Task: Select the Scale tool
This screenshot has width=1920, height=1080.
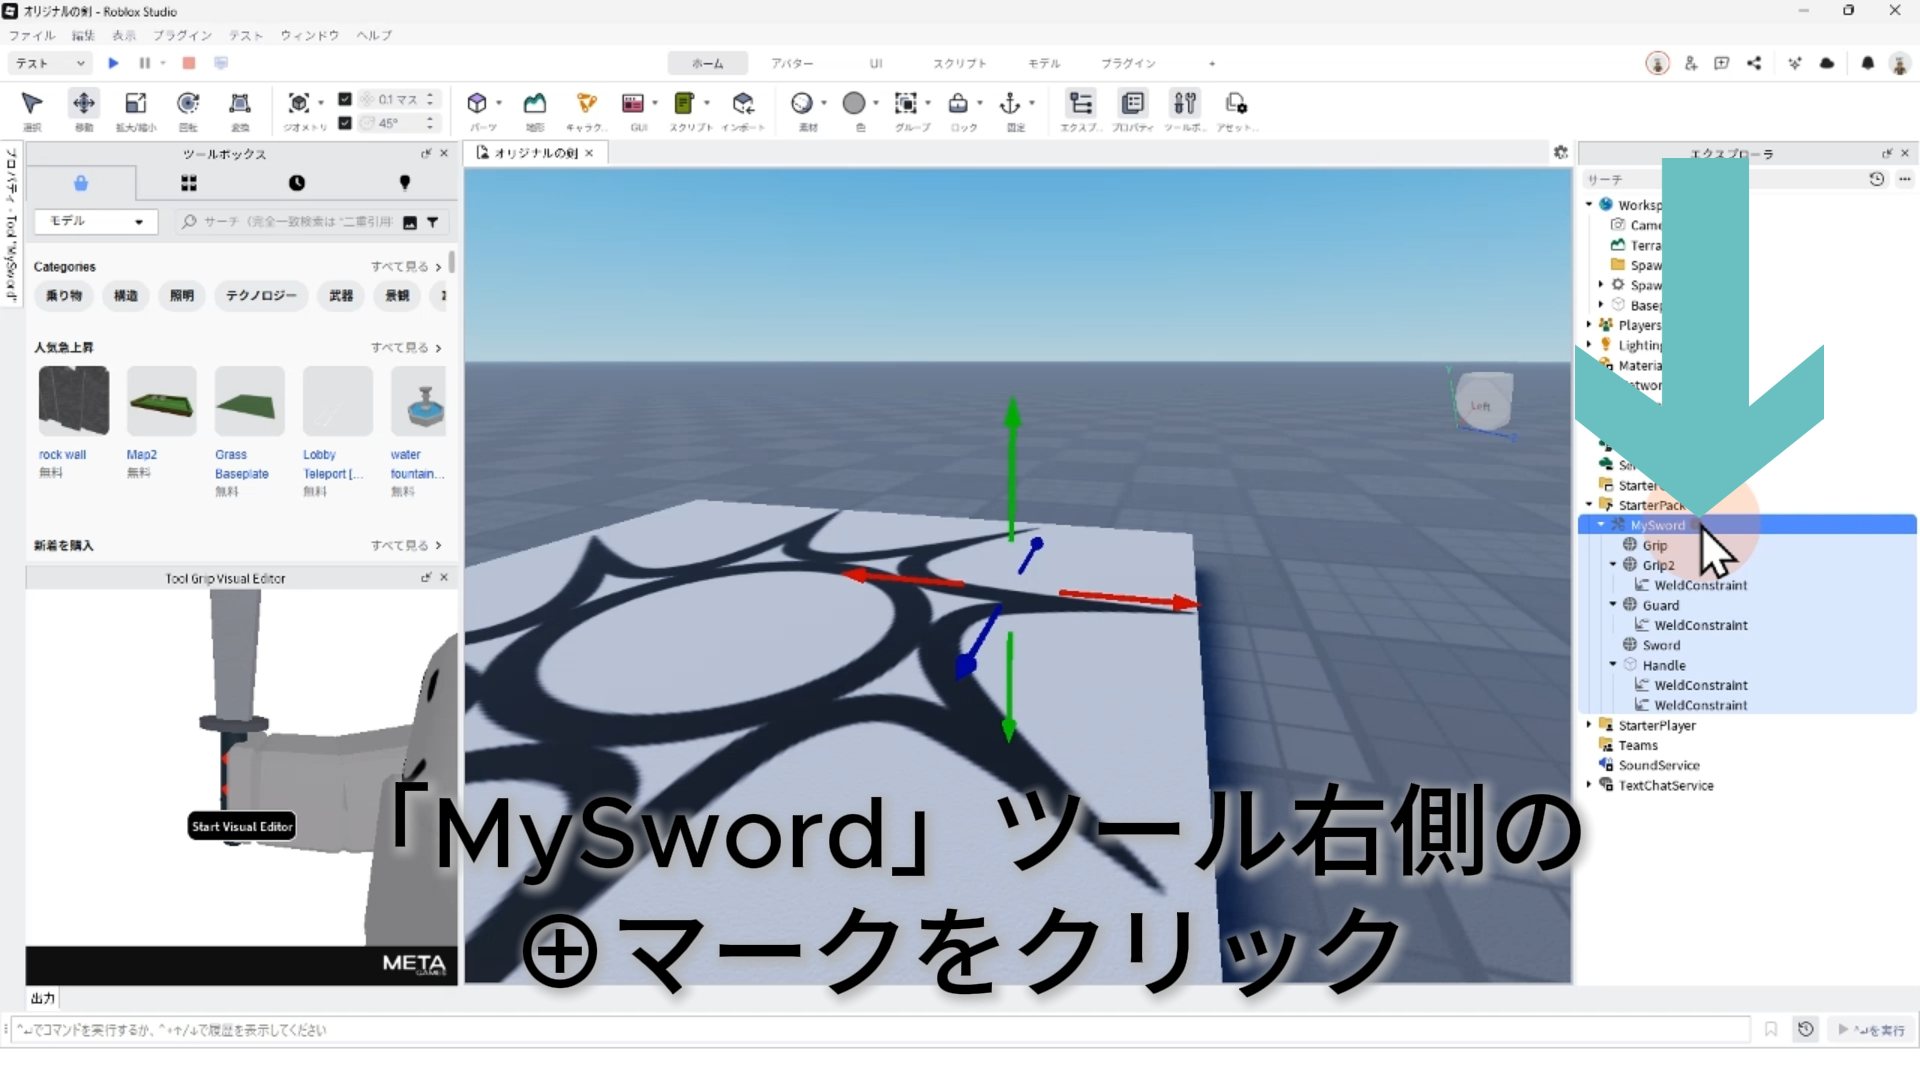Action: pos(135,104)
